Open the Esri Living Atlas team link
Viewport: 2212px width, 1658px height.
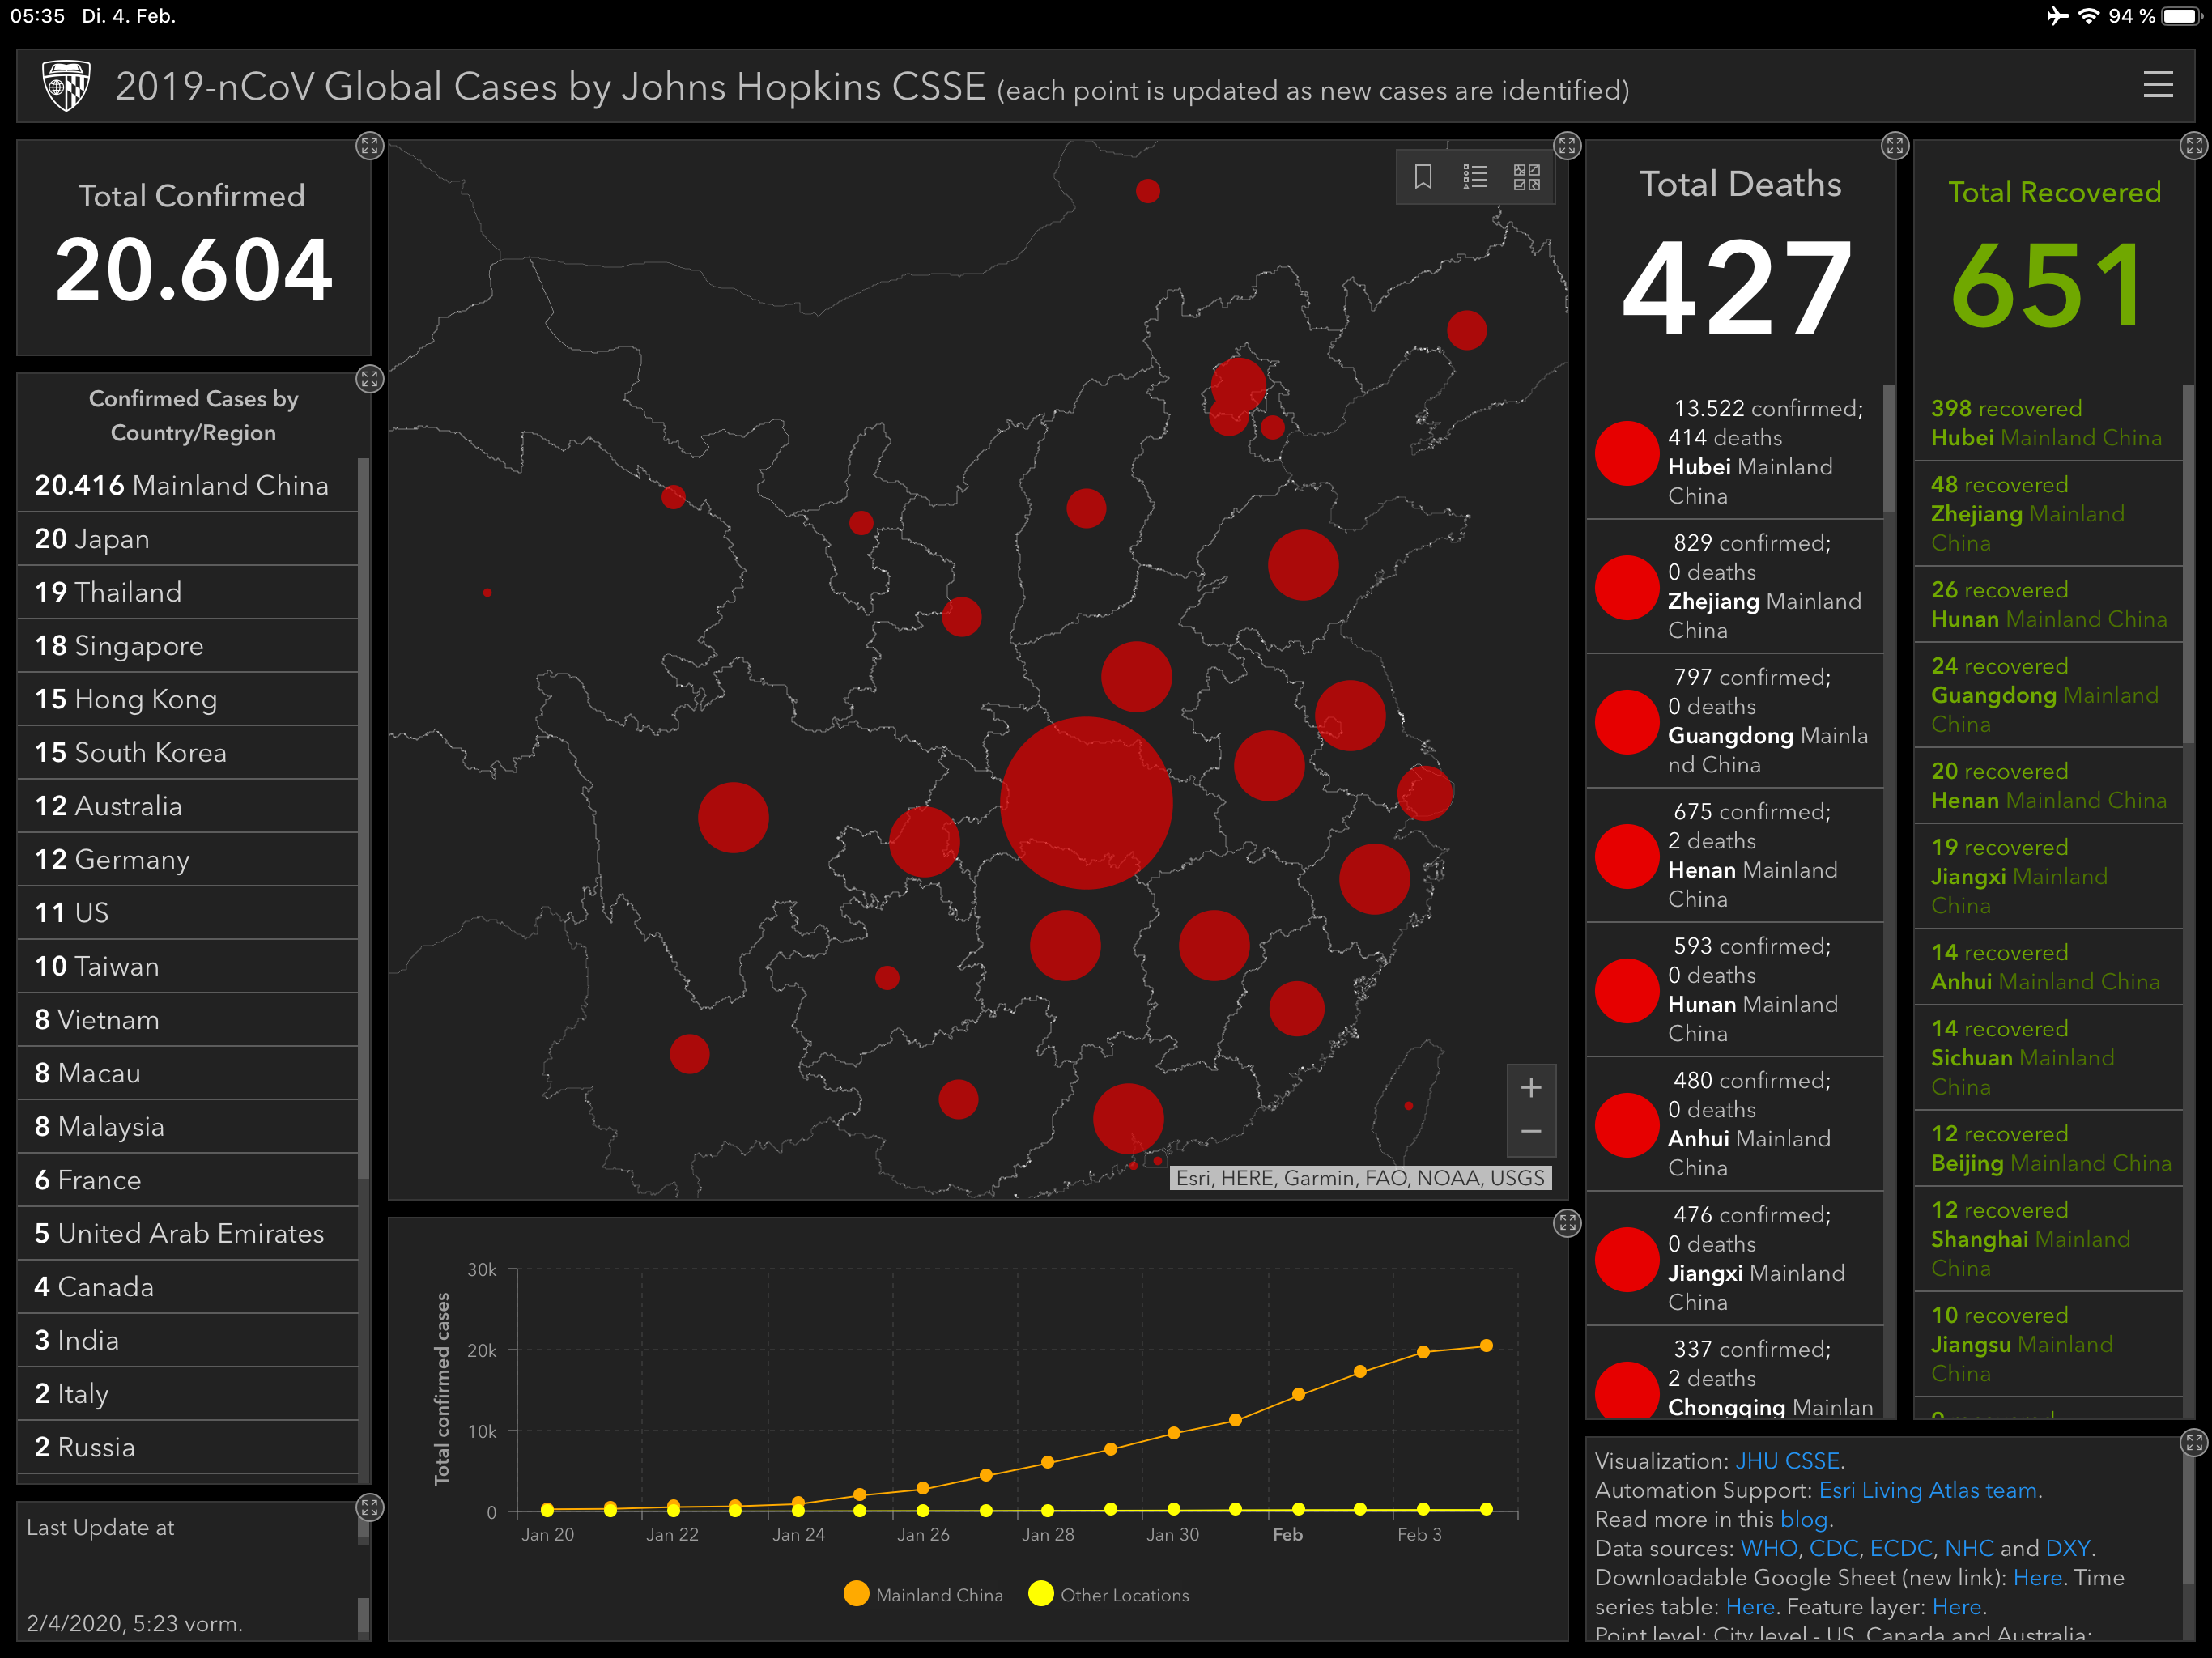click(x=1927, y=1490)
